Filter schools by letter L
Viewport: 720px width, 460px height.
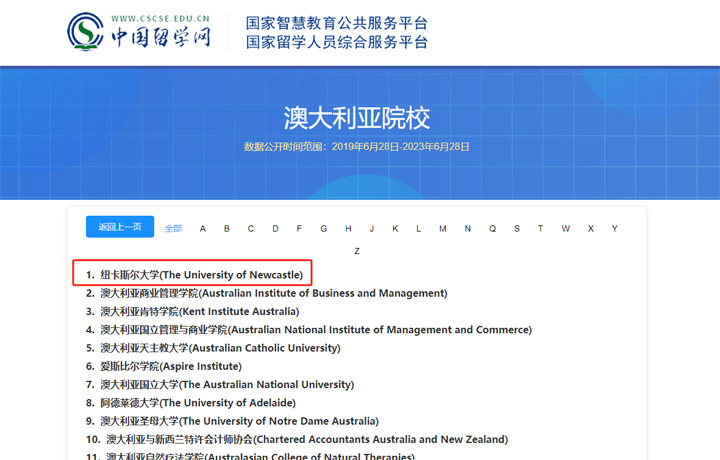click(418, 229)
